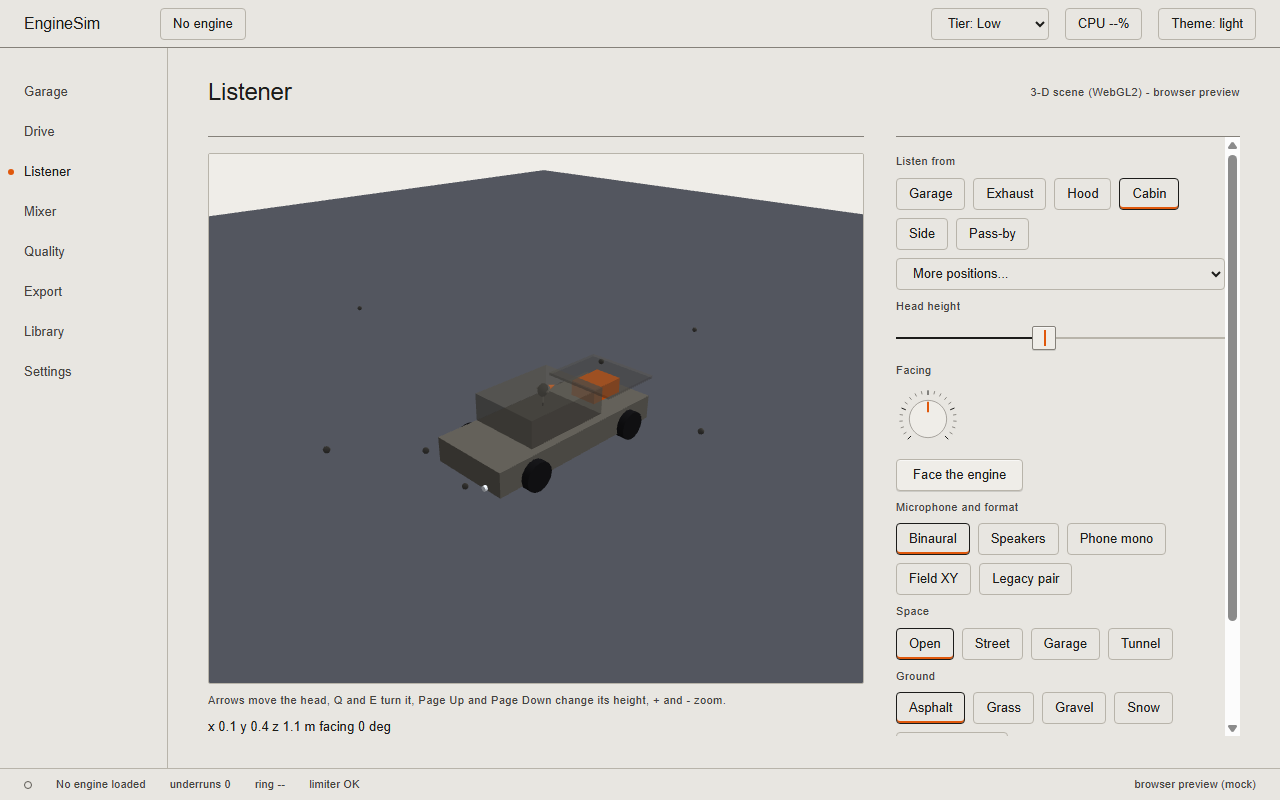
Task: Click the No engine button
Action: (203, 24)
